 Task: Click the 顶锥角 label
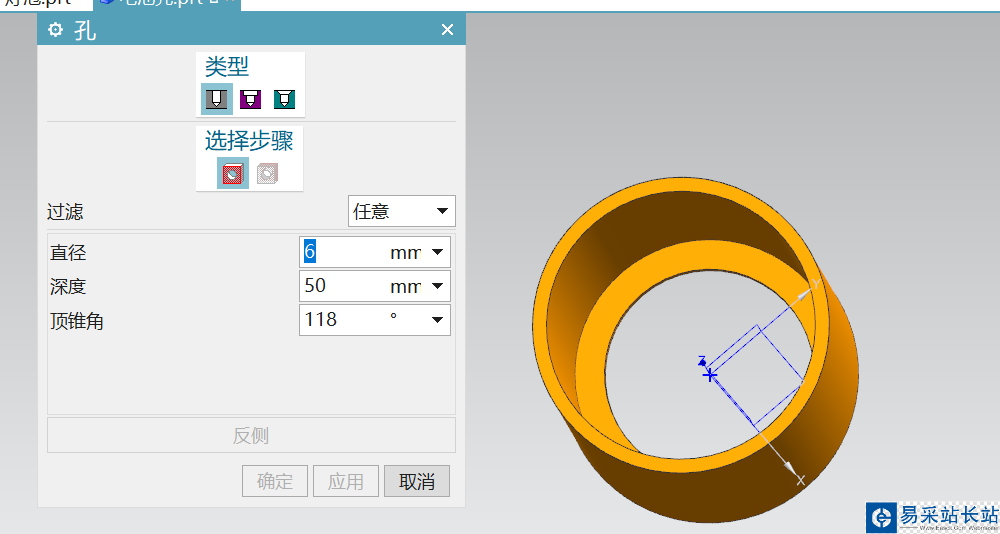tap(77, 322)
